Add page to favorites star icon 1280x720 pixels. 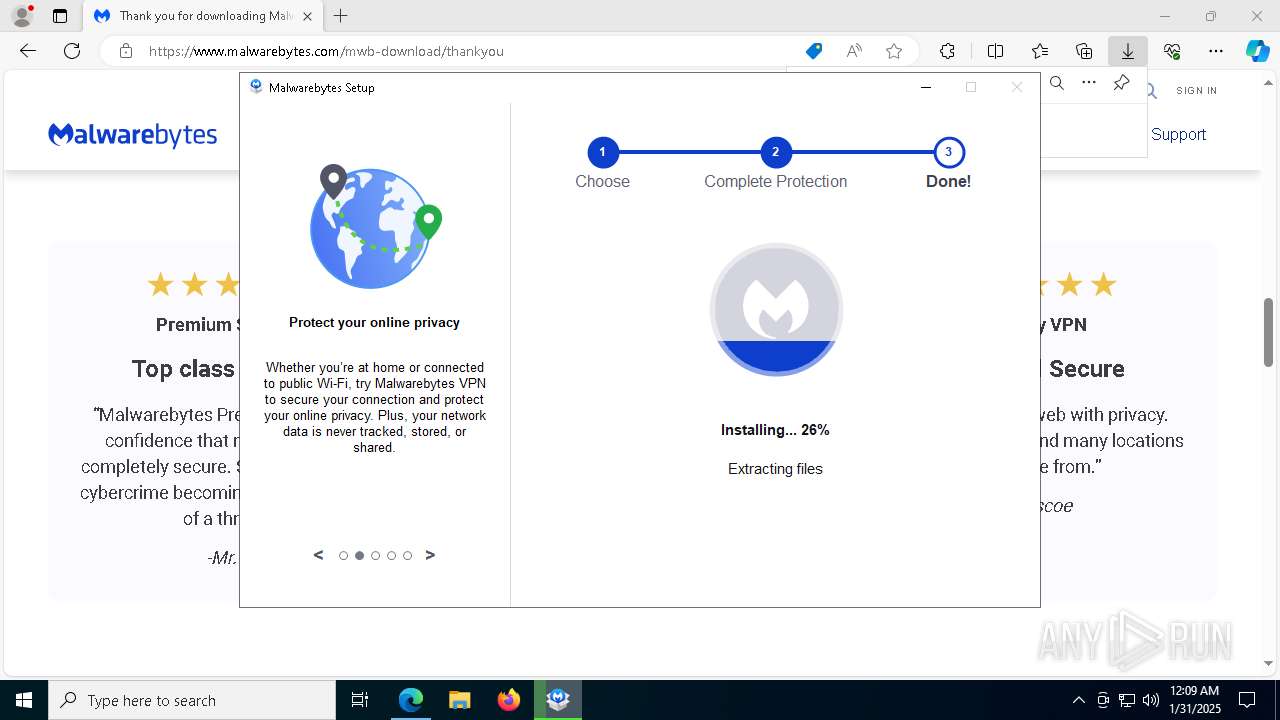coord(894,51)
